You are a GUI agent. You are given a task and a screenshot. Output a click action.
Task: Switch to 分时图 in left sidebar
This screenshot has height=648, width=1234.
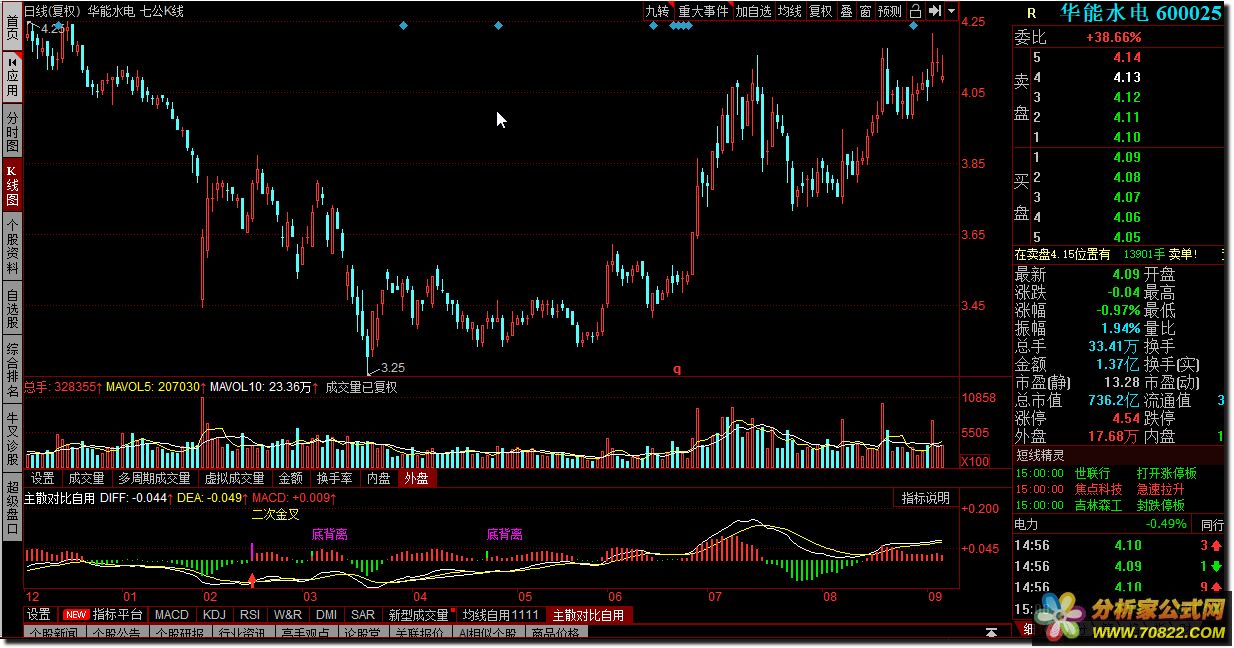pyautogui.click(x=12, y=131)
